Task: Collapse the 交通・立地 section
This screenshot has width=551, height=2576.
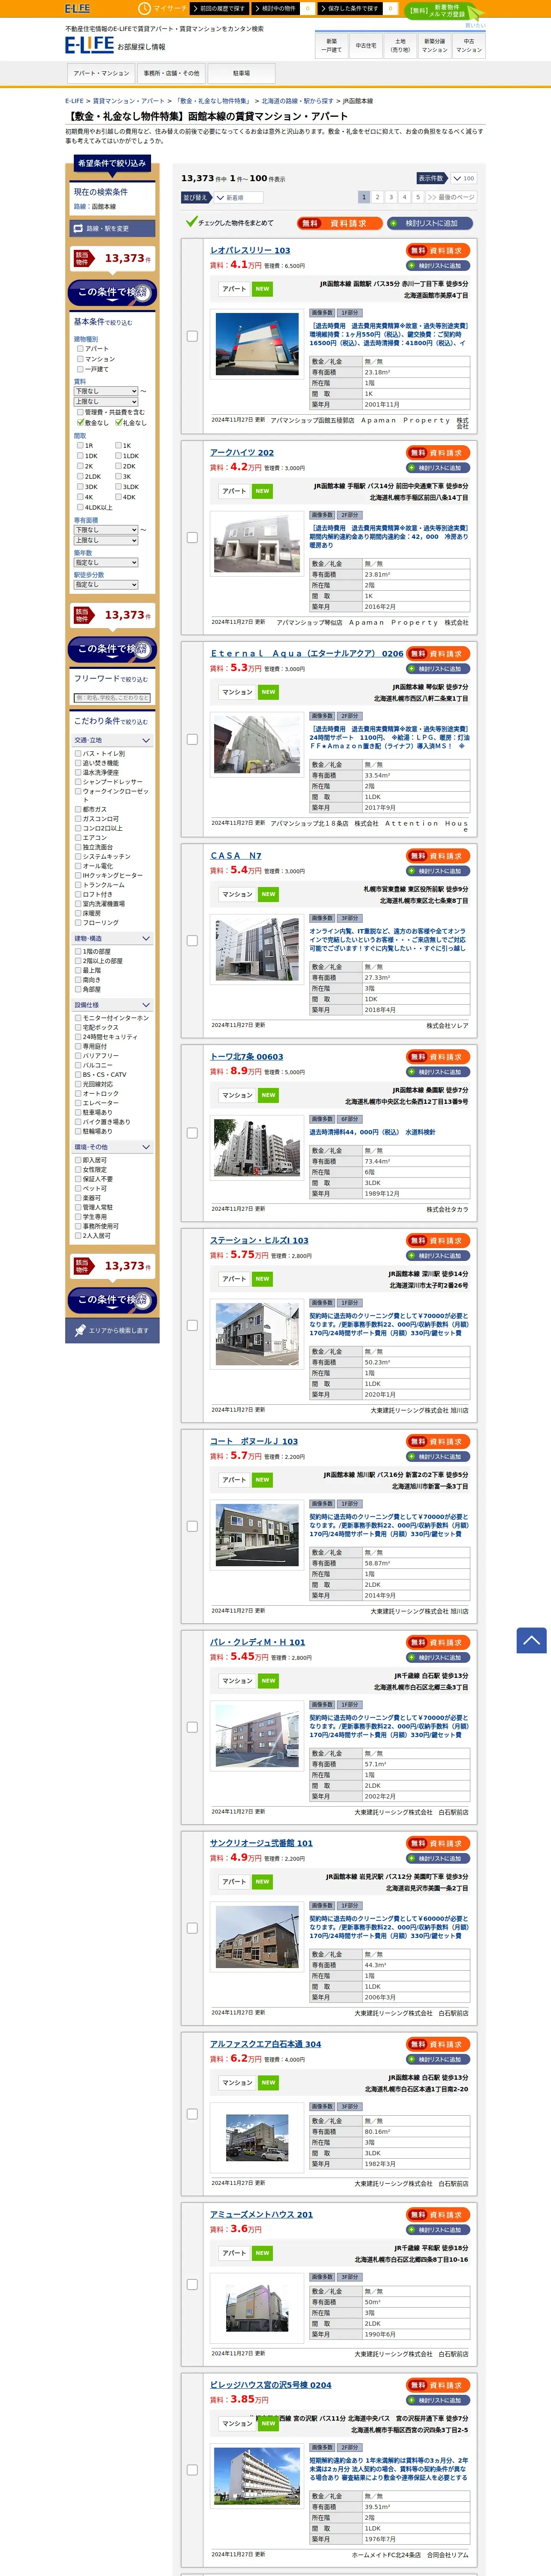Action: click(x=112, y=741)
